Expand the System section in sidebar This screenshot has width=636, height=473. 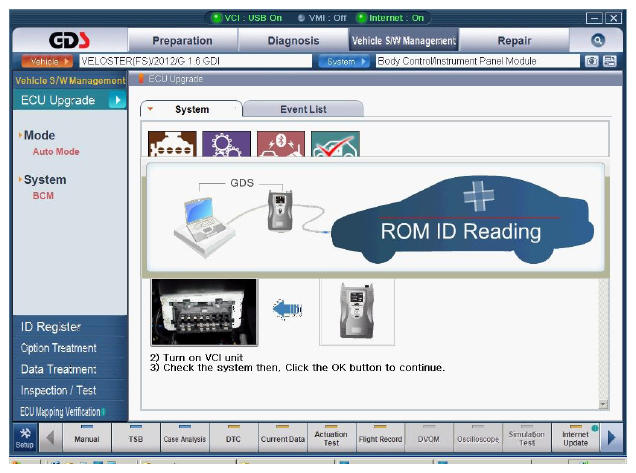[42, 179]
